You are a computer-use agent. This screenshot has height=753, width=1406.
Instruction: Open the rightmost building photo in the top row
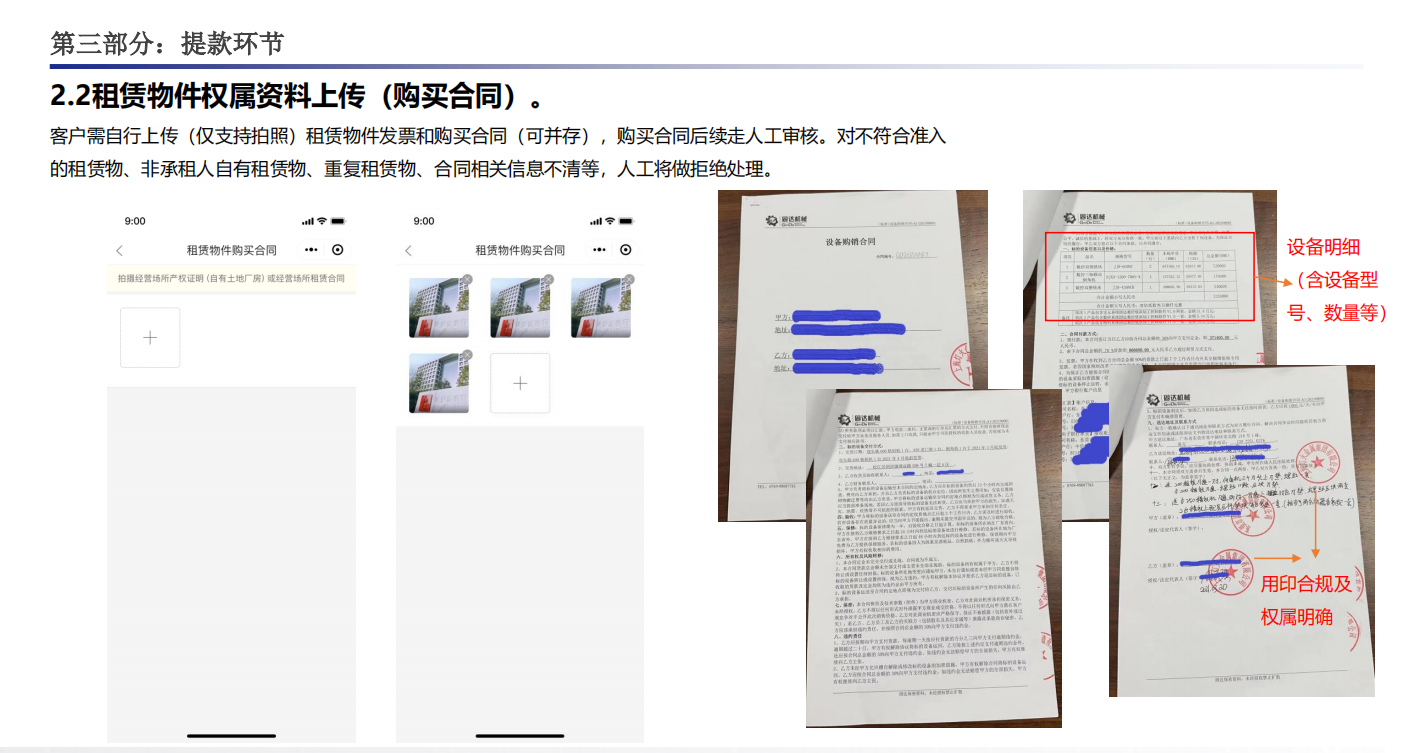click(x=601, y=308)
